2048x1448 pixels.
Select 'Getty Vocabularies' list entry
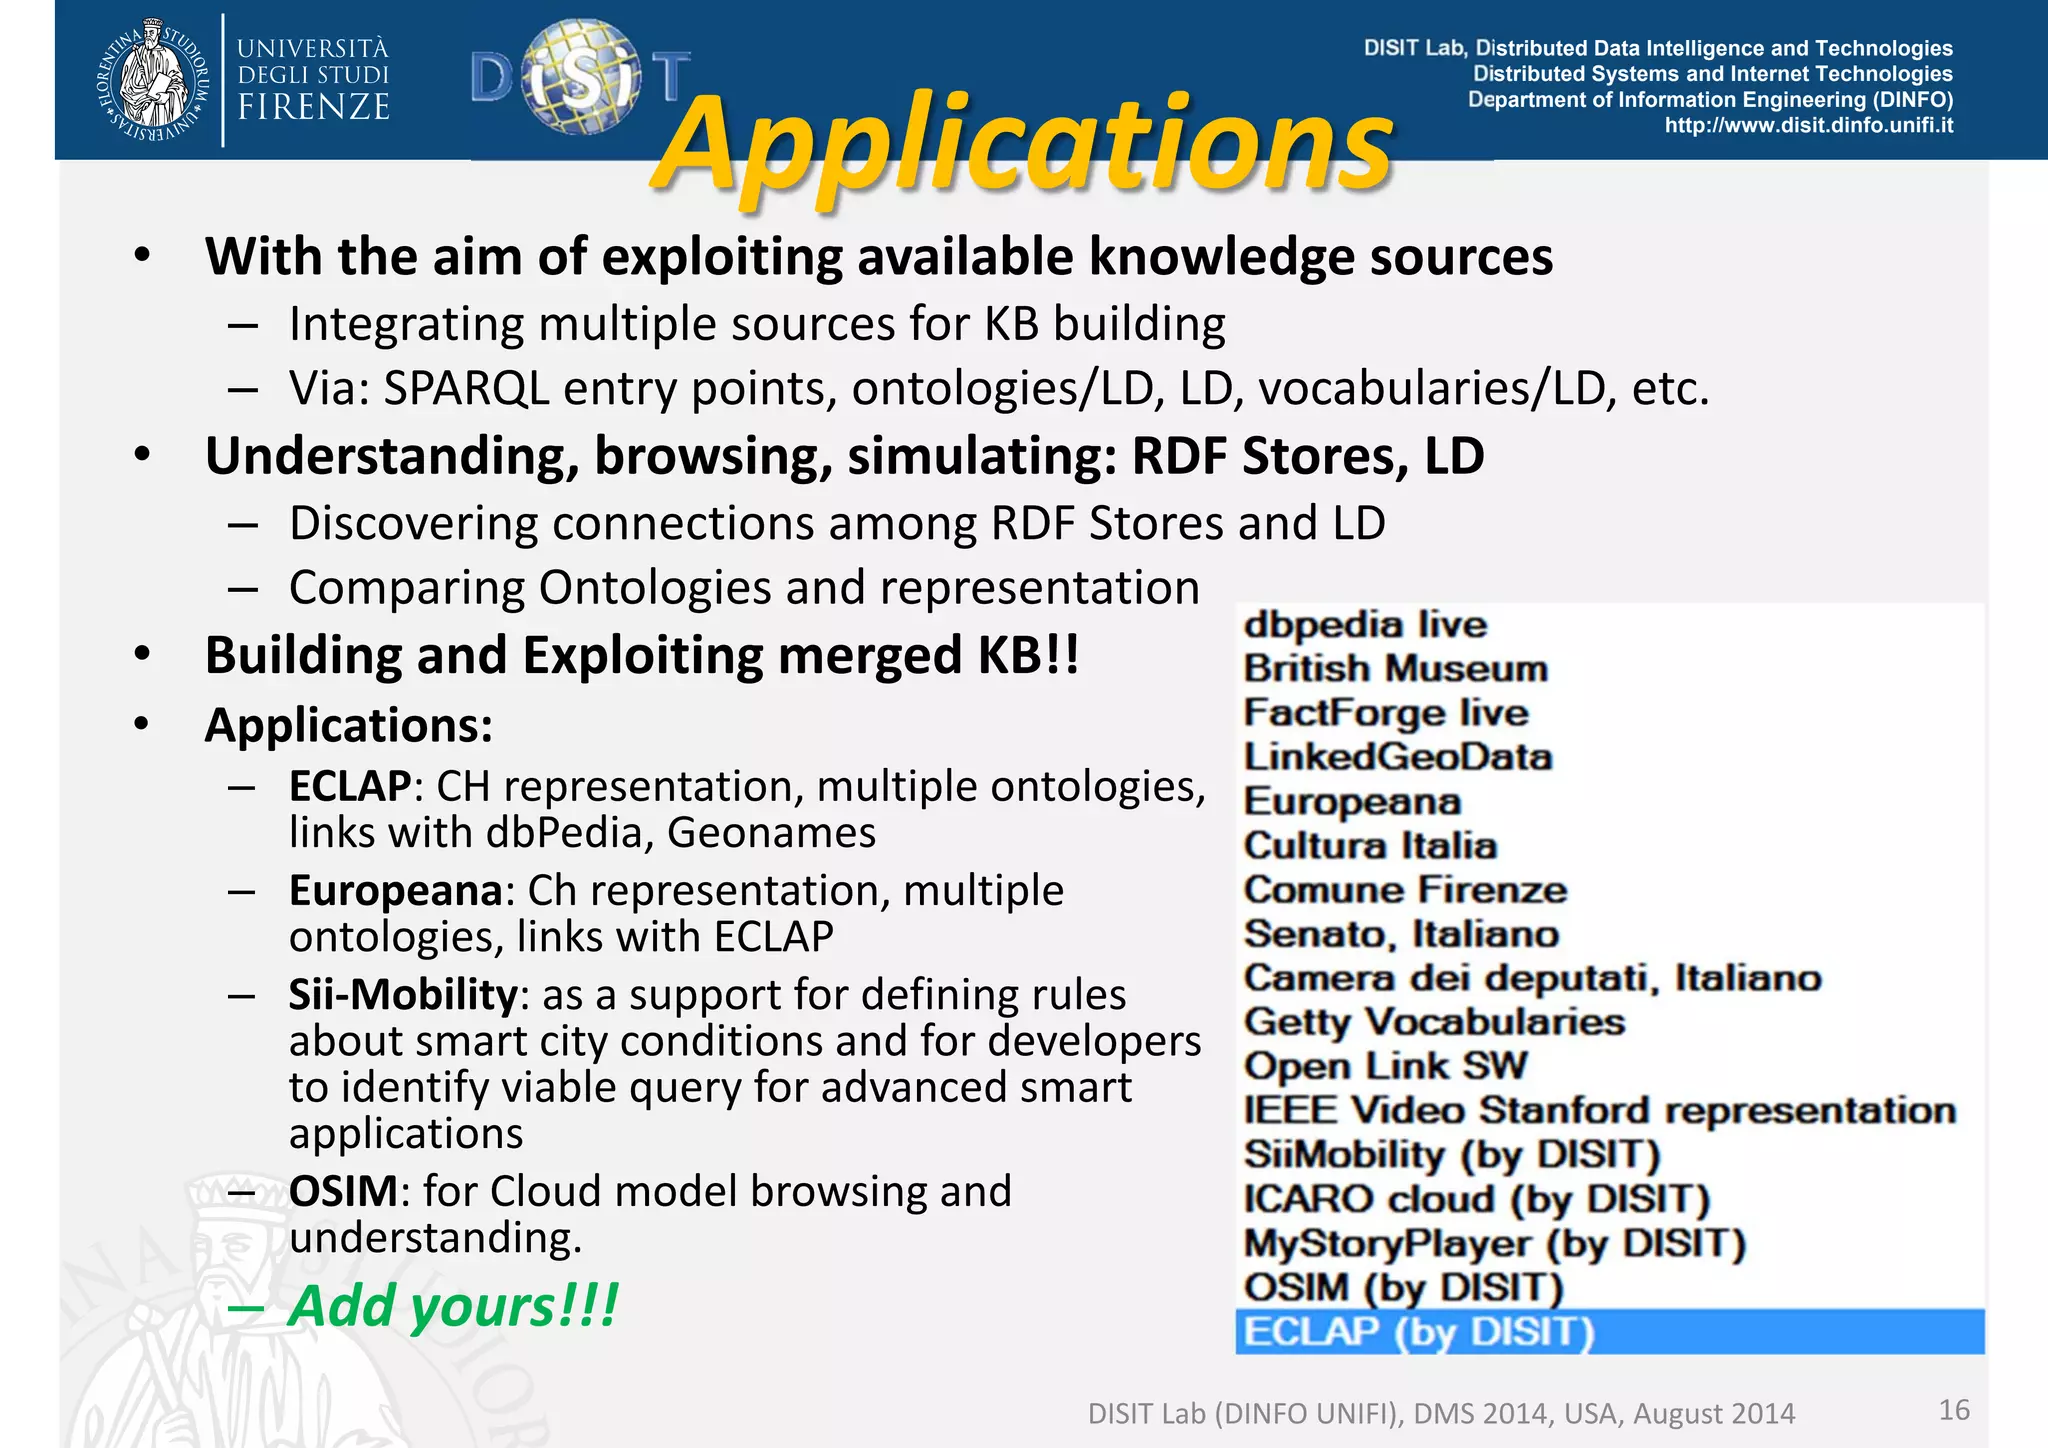point(1434,1022)
